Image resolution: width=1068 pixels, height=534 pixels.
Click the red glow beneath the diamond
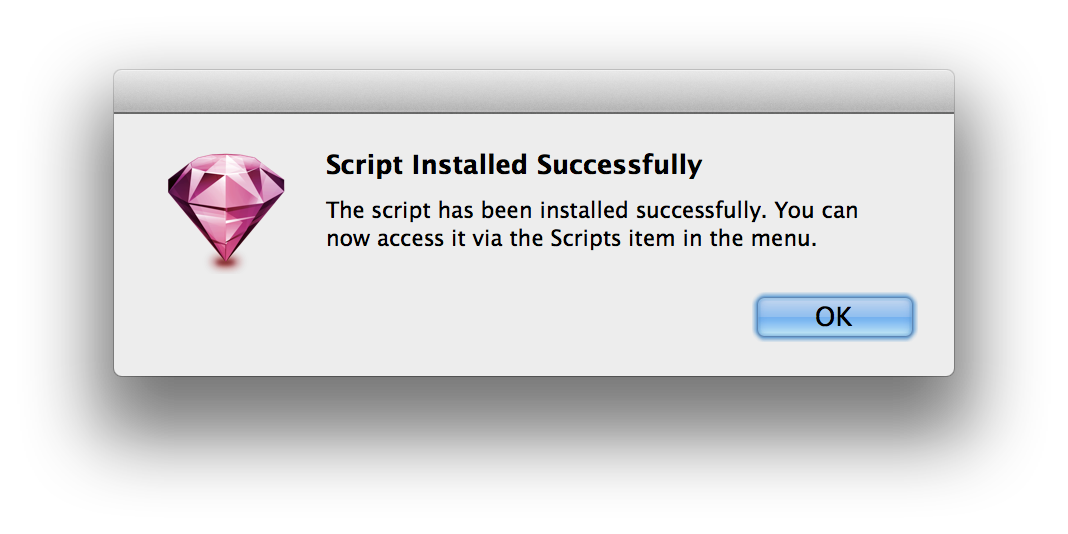225,262
